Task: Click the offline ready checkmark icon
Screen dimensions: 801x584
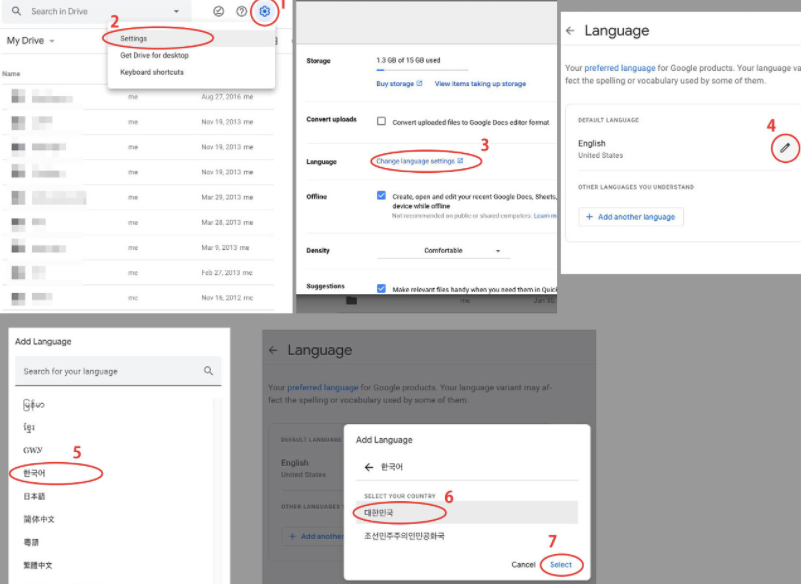Action: click(x=219, y=11)
